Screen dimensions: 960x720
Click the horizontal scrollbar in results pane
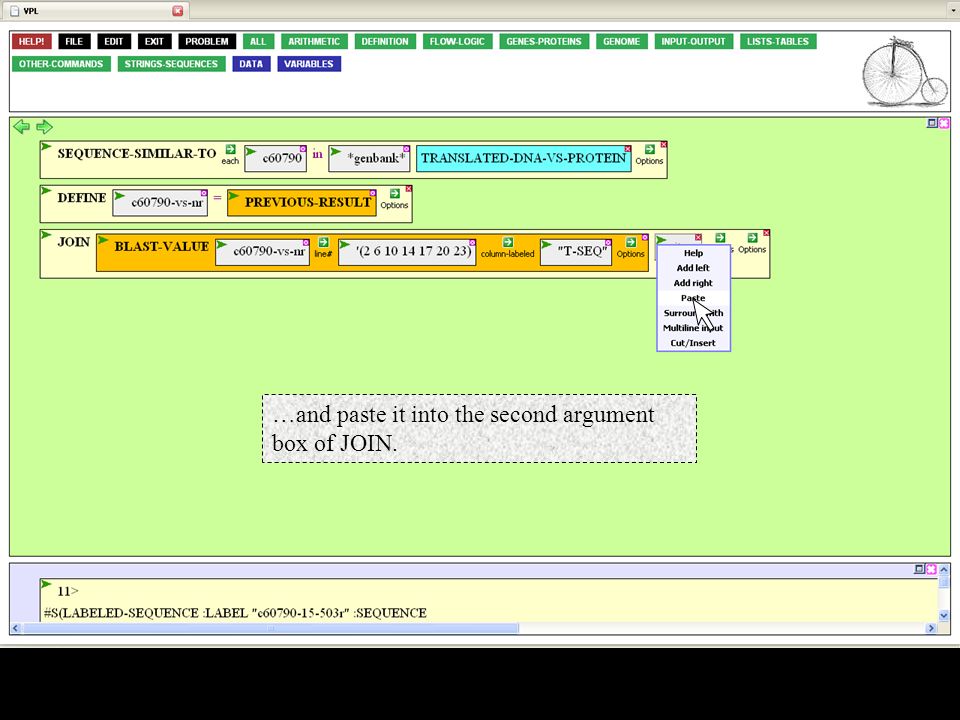(271, 628)
